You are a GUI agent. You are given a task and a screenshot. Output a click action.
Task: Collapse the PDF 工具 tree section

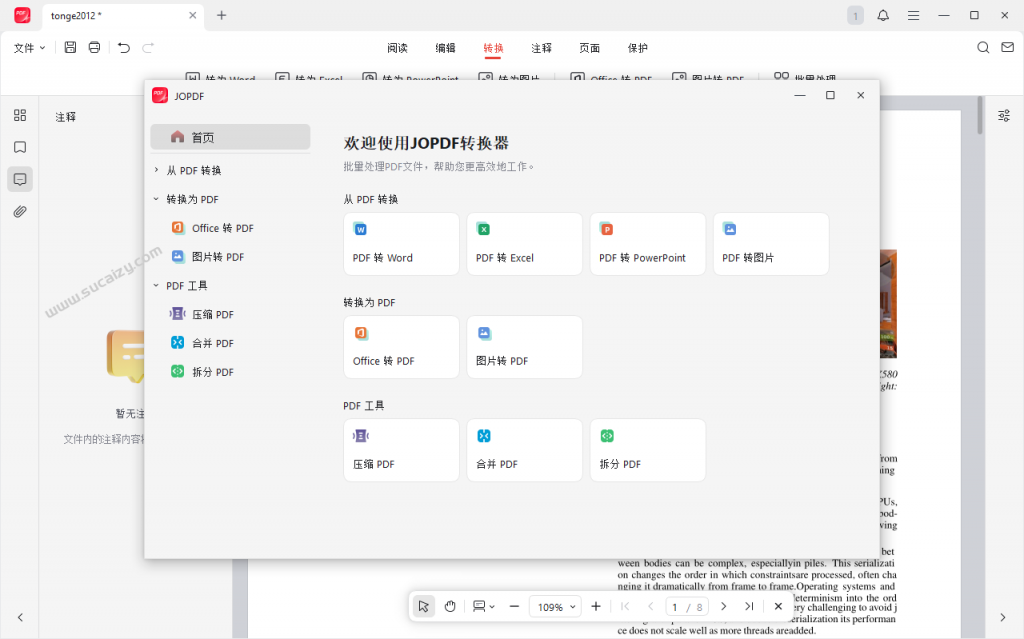[x=157, y=285]
